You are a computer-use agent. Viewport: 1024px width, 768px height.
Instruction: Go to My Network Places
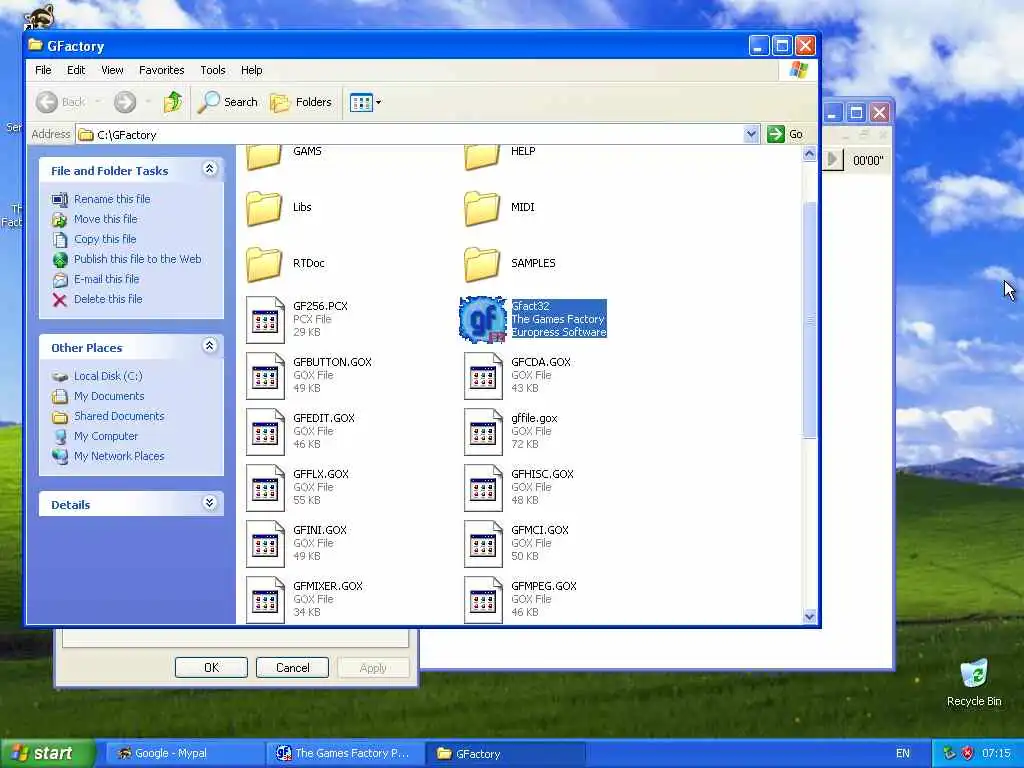coord(119,456)
